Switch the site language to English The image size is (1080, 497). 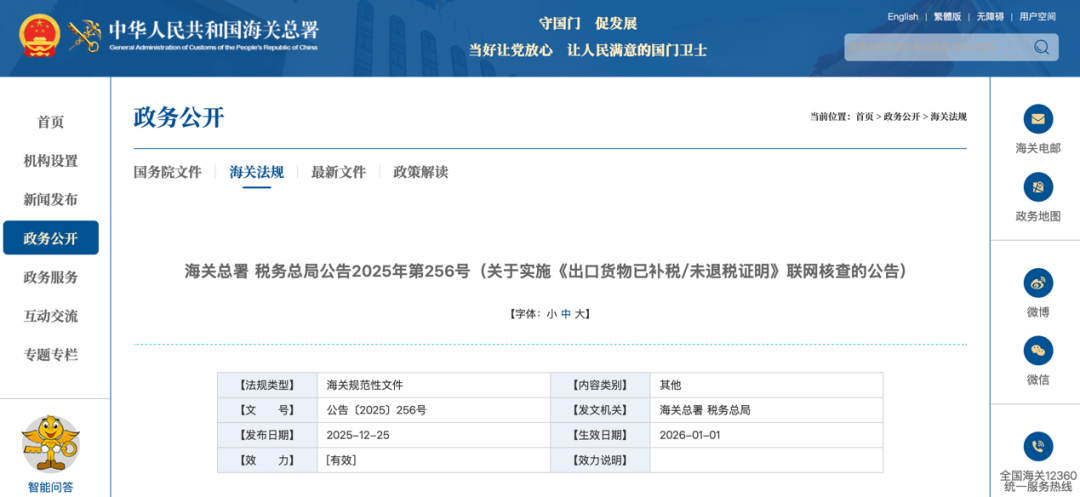pyautogui.click(x=902, y=17)
